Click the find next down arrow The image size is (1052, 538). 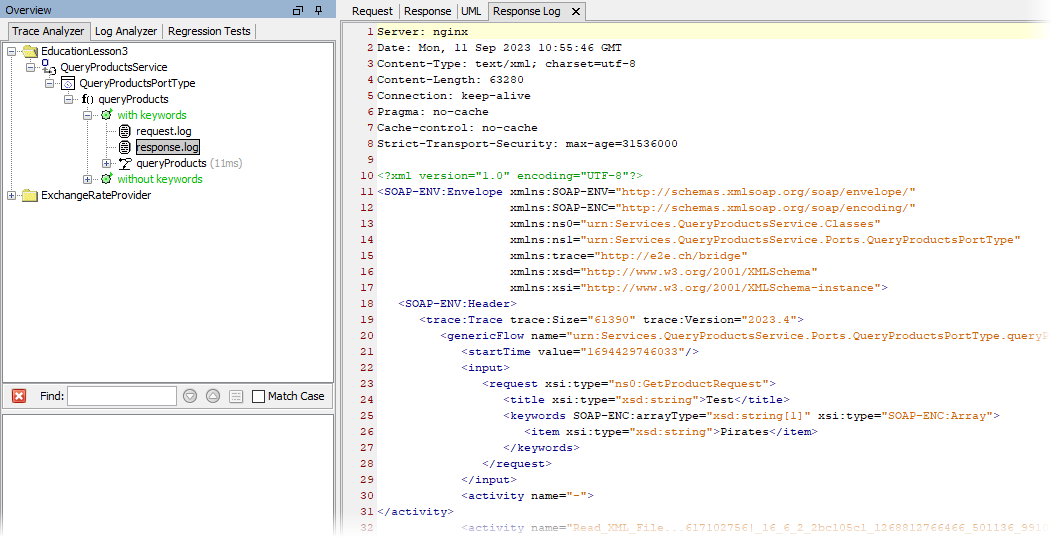[190, 396]
